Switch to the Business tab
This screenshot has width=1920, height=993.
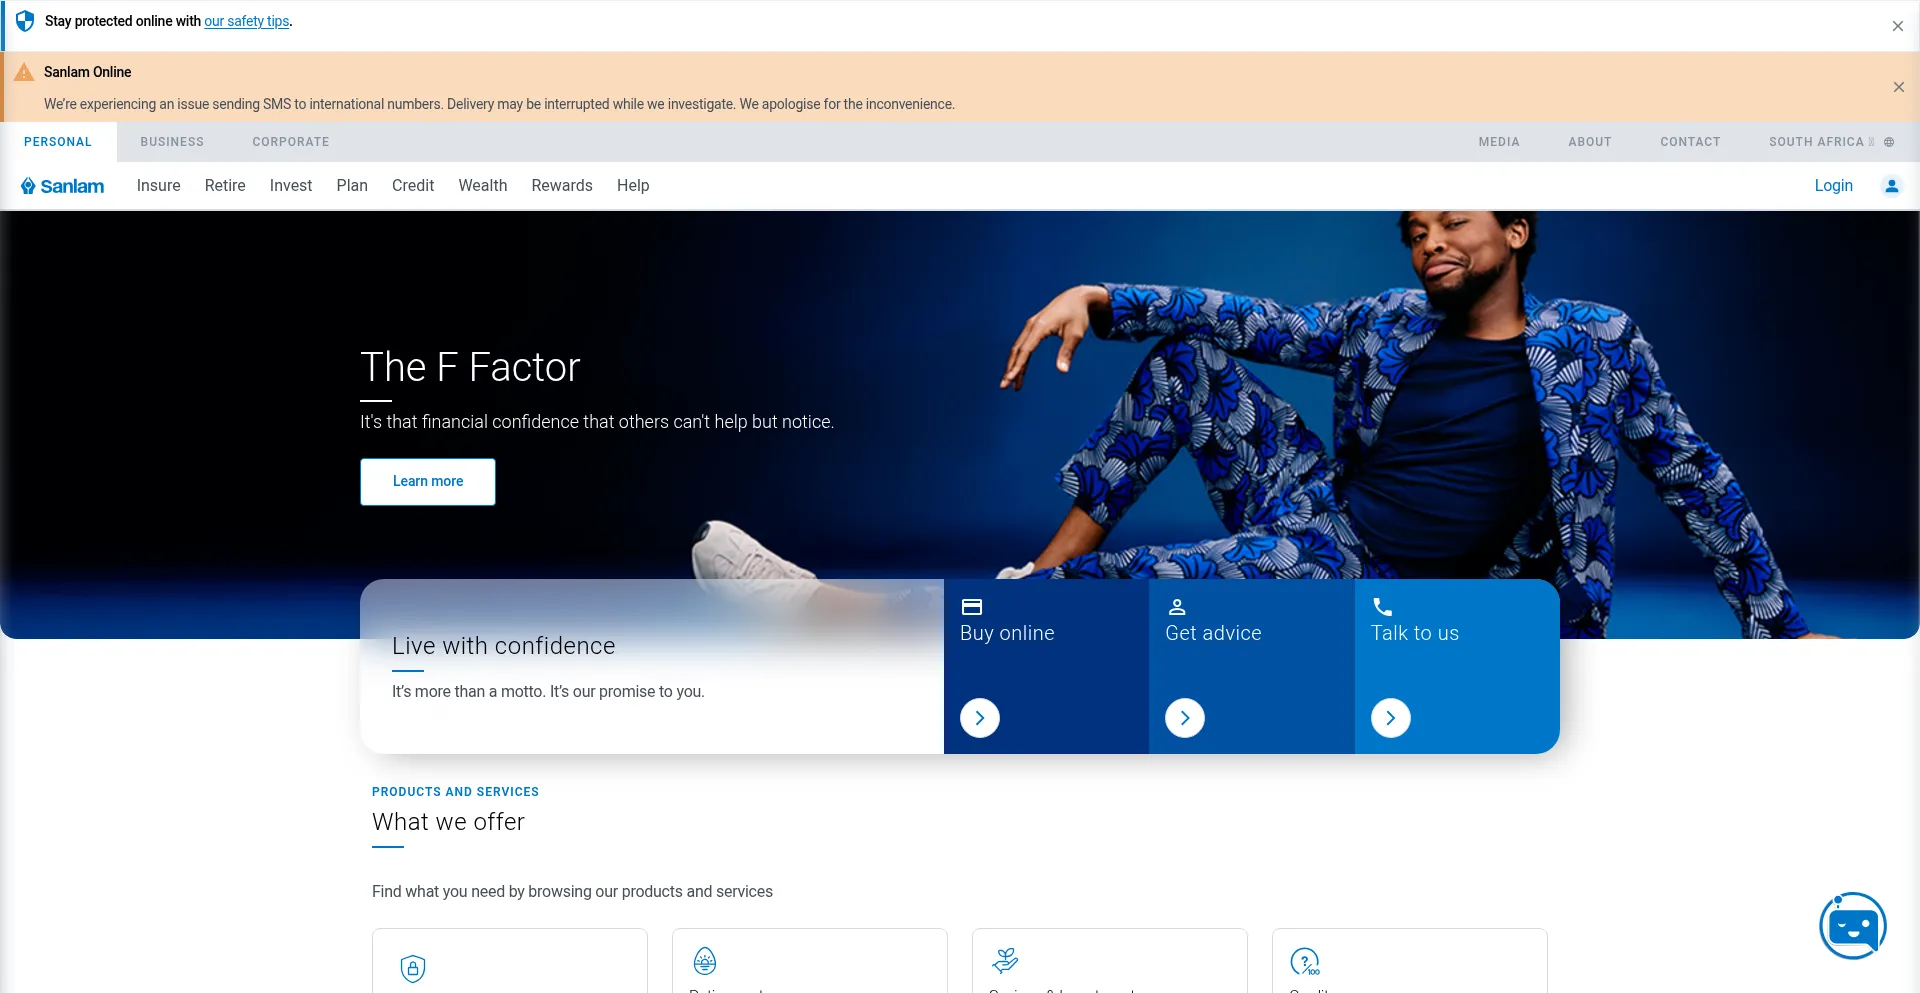(x=172, y=142)
